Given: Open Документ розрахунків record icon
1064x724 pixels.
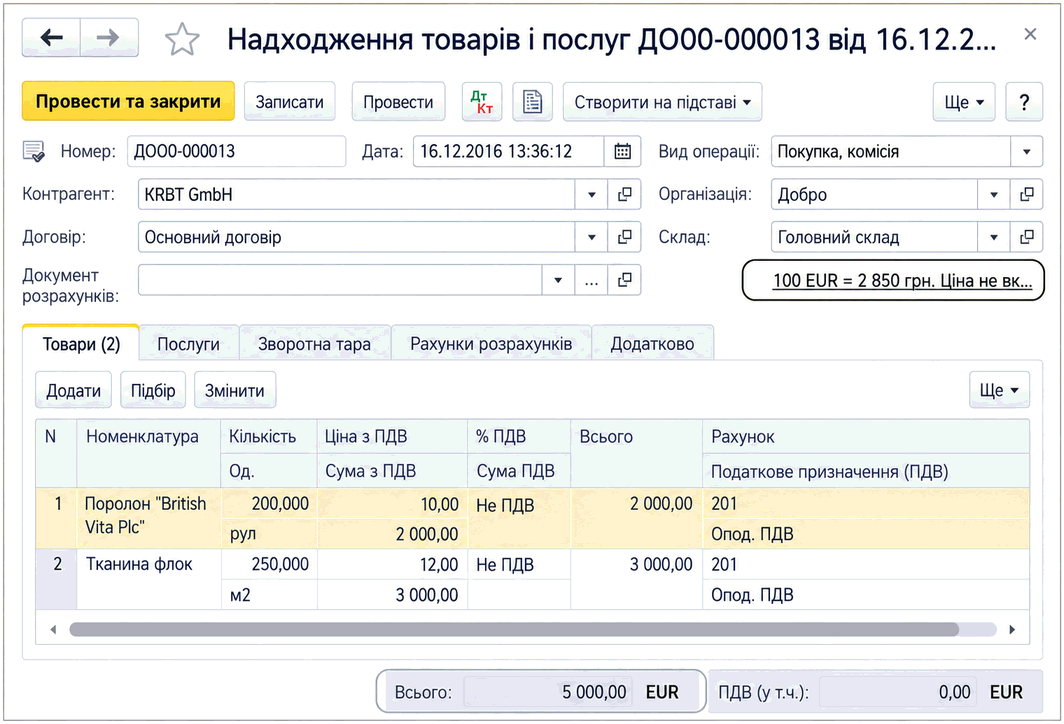Looking at the screenshot, I should (x=624, y=280).
